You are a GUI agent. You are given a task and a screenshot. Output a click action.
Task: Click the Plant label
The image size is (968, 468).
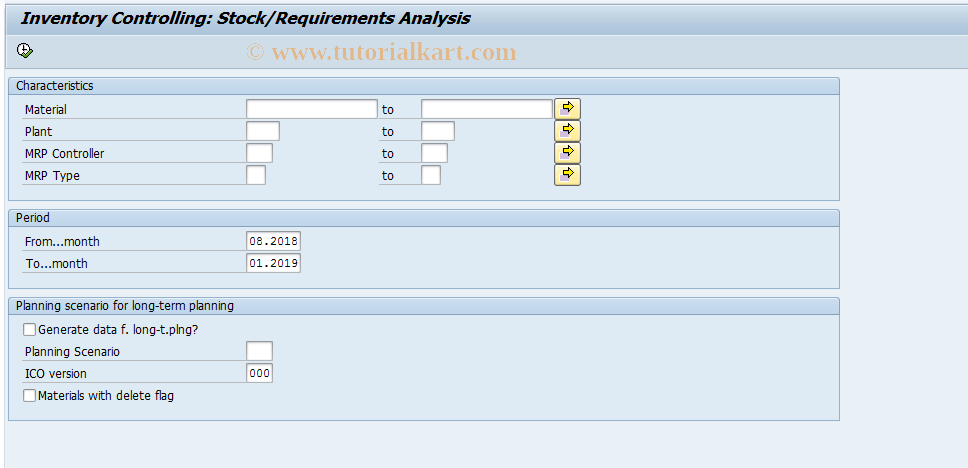(x=38, y=132)
